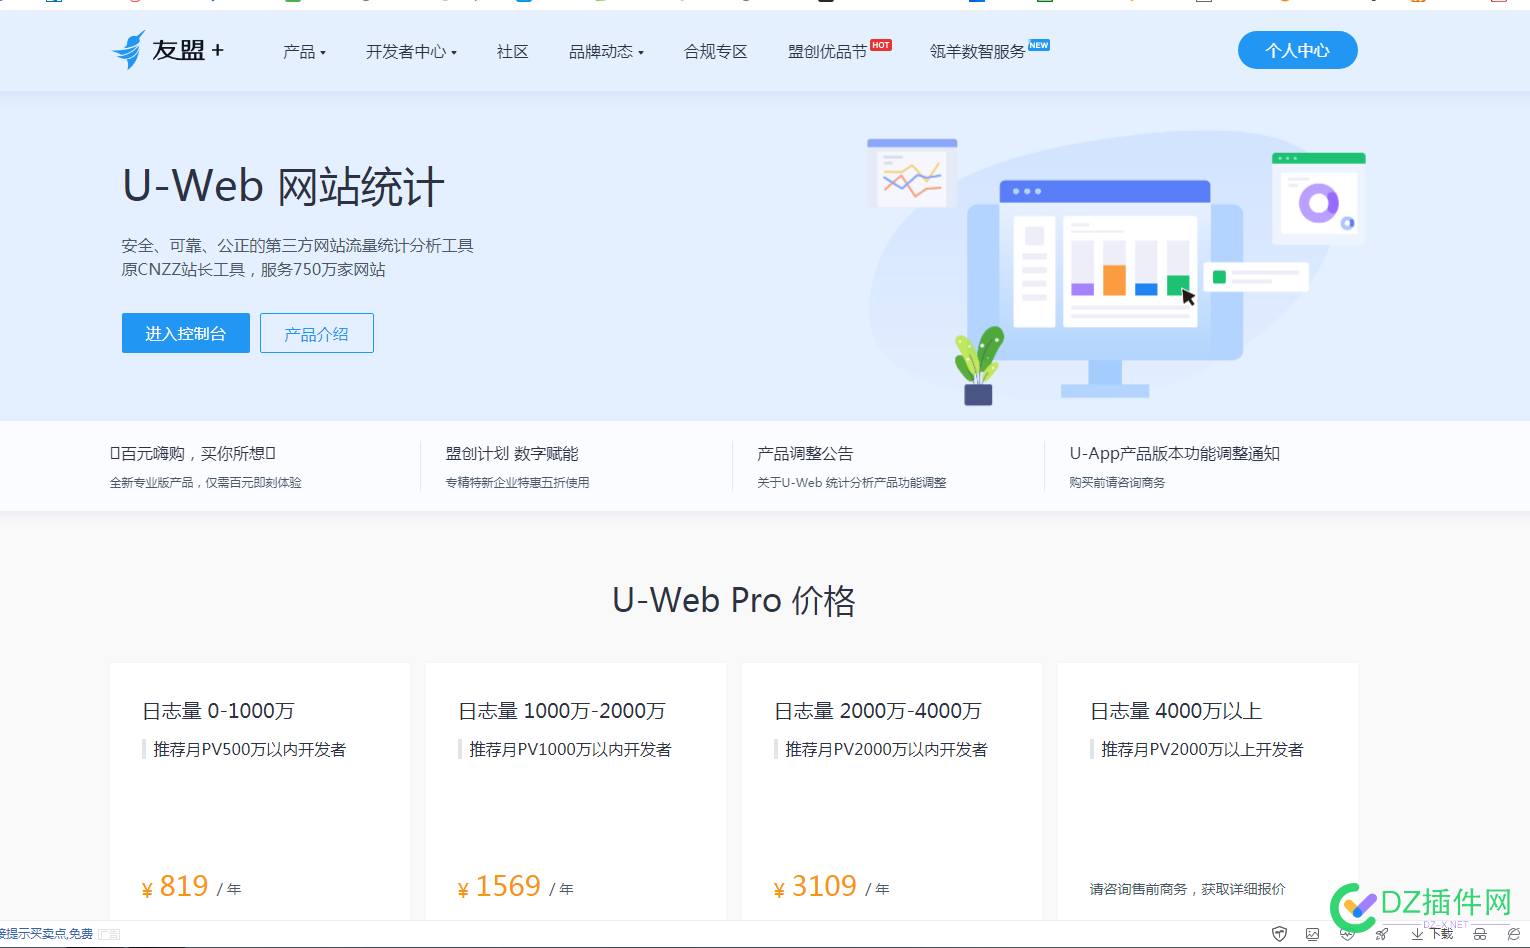
Task: Click the rocket speed-up icon in status bar
Action: [x=1381, y=934]
